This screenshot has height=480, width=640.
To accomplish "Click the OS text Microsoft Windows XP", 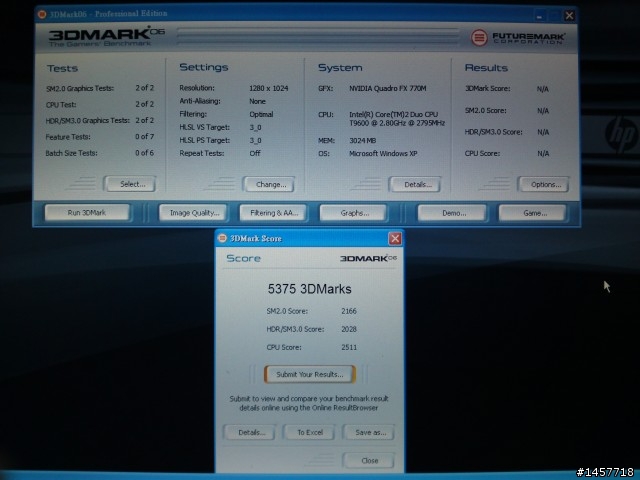I will [383, 153].
